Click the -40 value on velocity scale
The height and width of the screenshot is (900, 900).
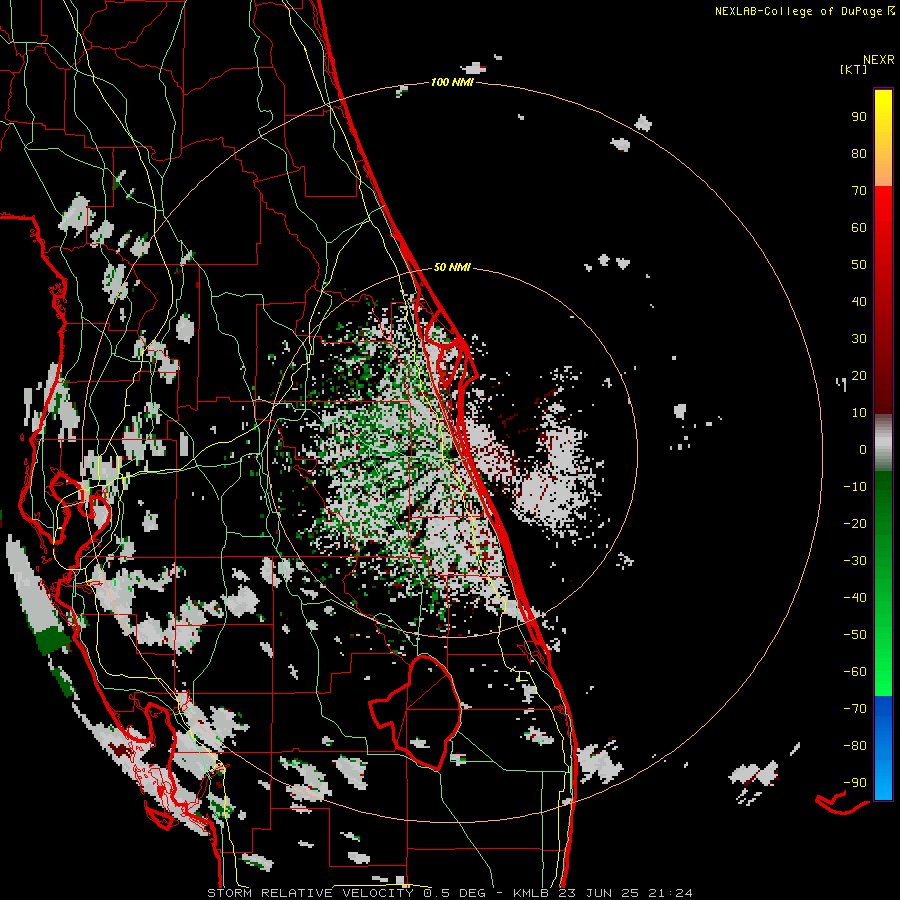tap(855, 598)
